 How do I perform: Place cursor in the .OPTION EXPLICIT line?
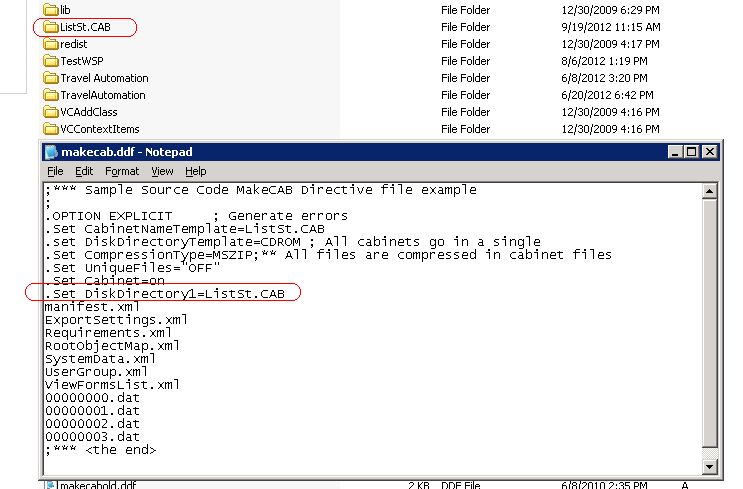[196, 216]
